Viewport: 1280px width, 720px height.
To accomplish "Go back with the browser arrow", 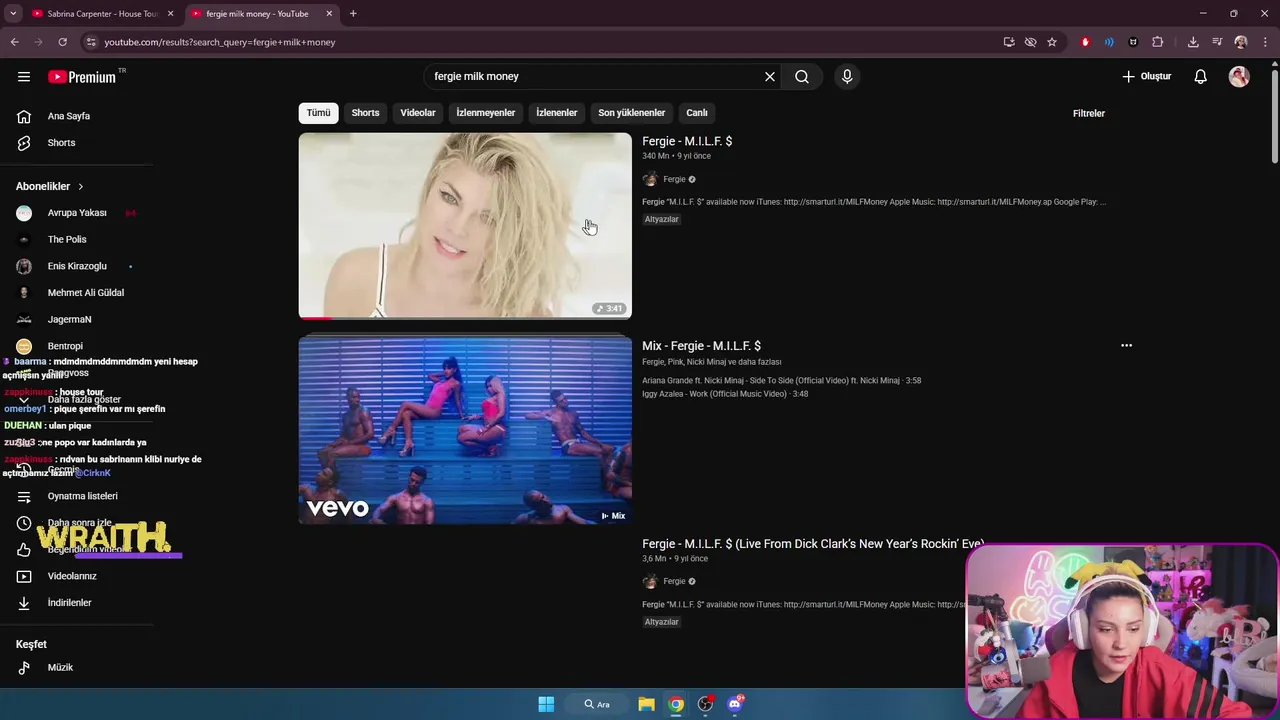I will click(14, 42).
